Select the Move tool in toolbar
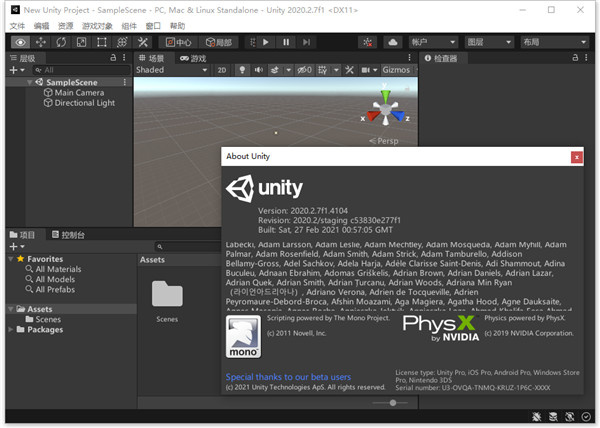Viewport: 600px width, 428px height. [x=41, y=42]
